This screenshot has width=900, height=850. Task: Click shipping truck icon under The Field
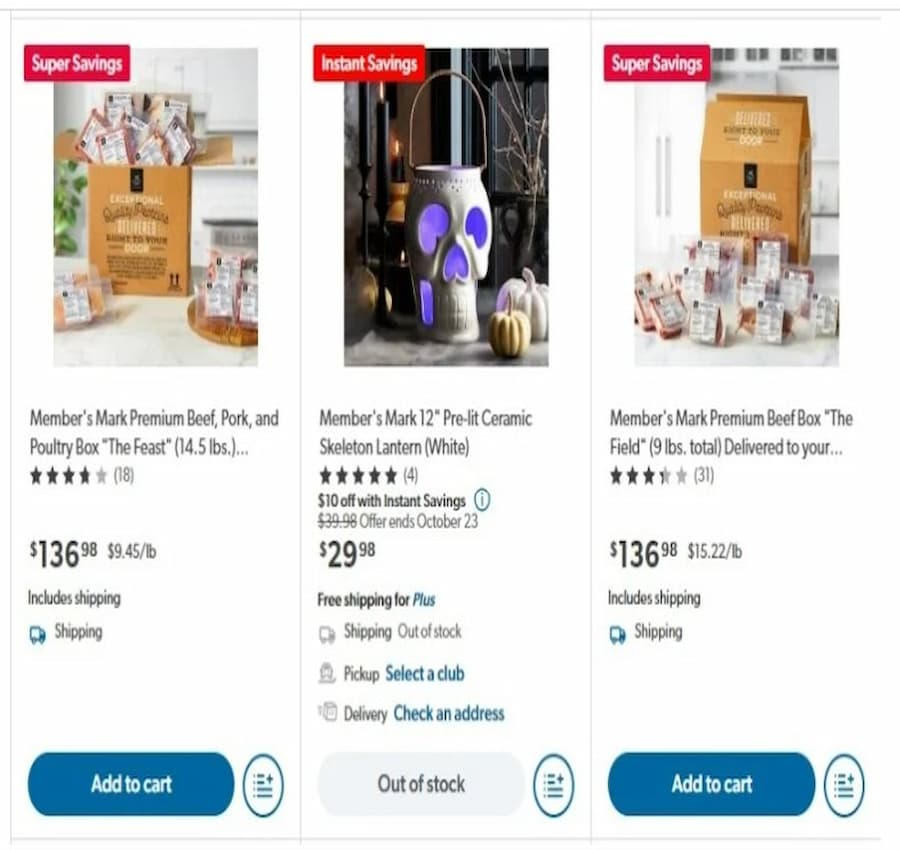pyautogui.click(x=618, y=634)
